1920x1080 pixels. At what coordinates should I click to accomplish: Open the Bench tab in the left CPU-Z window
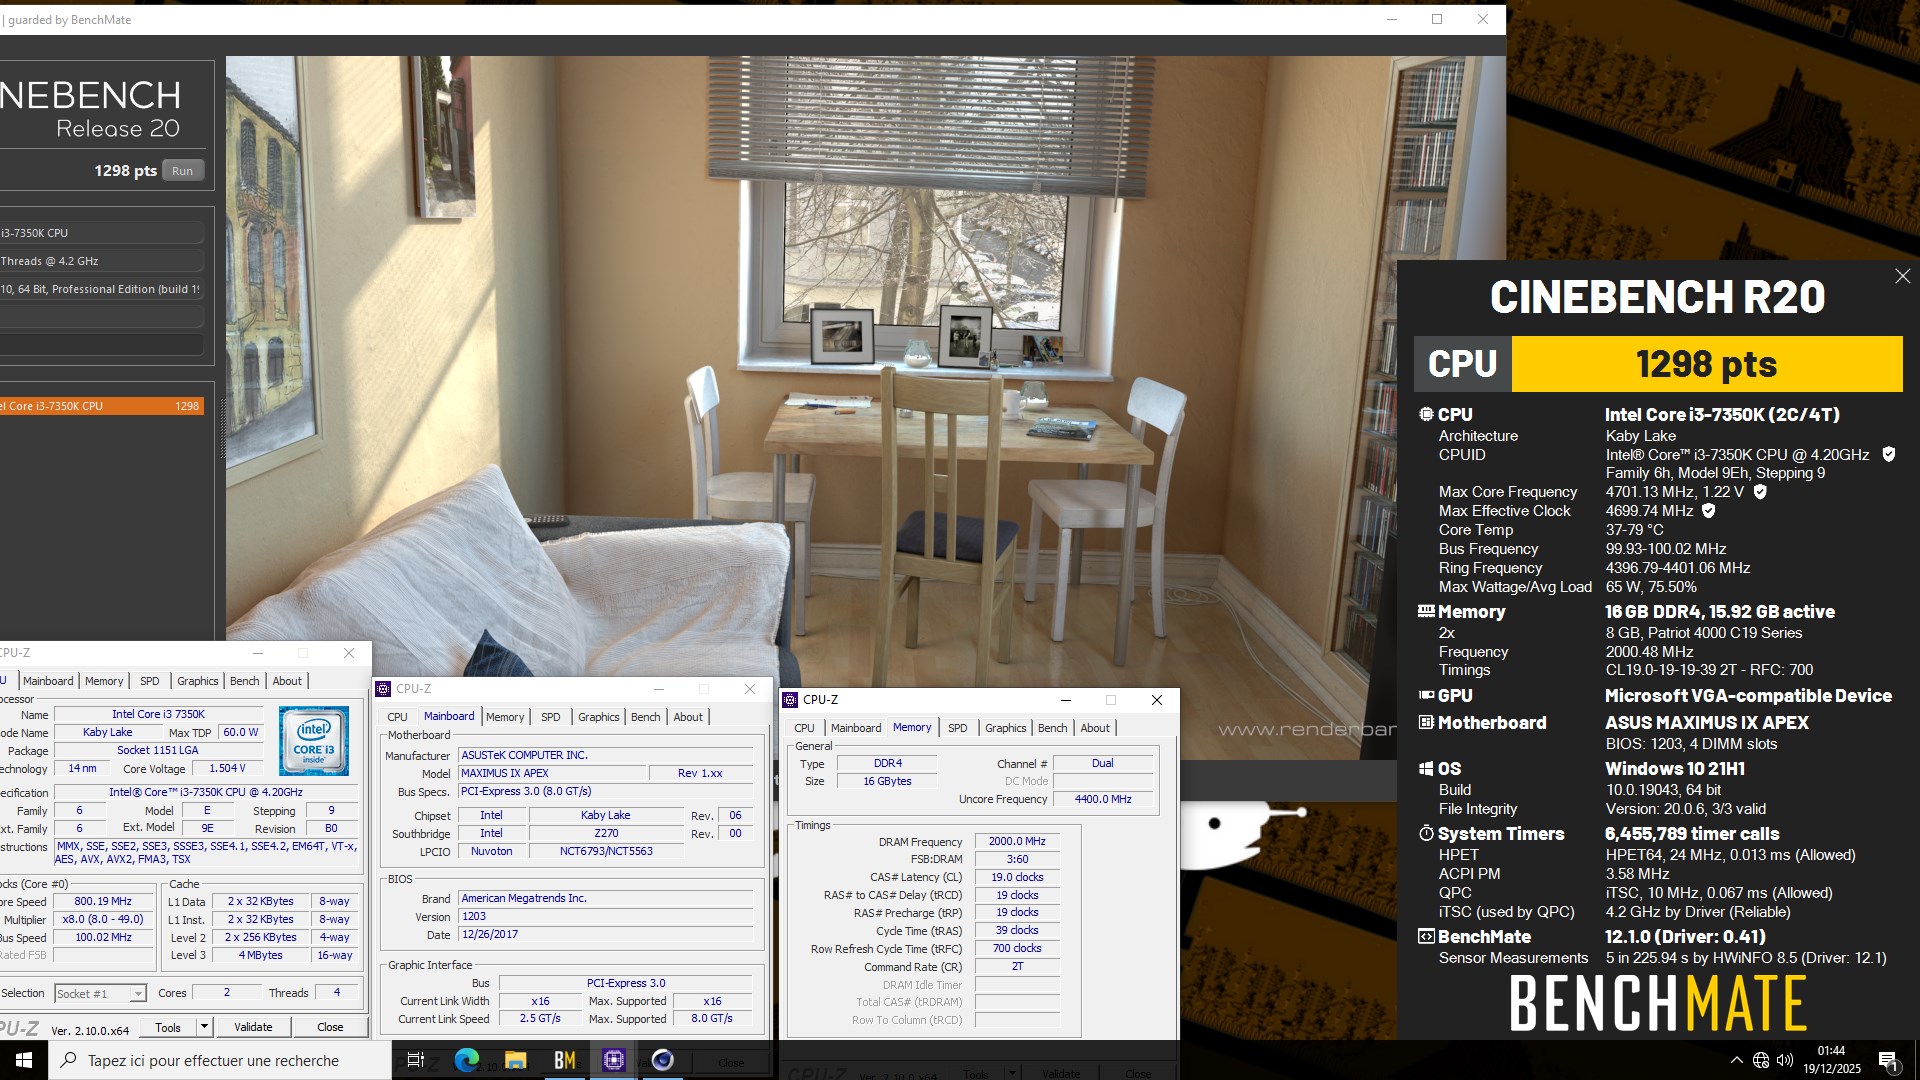tap(245, 681)
